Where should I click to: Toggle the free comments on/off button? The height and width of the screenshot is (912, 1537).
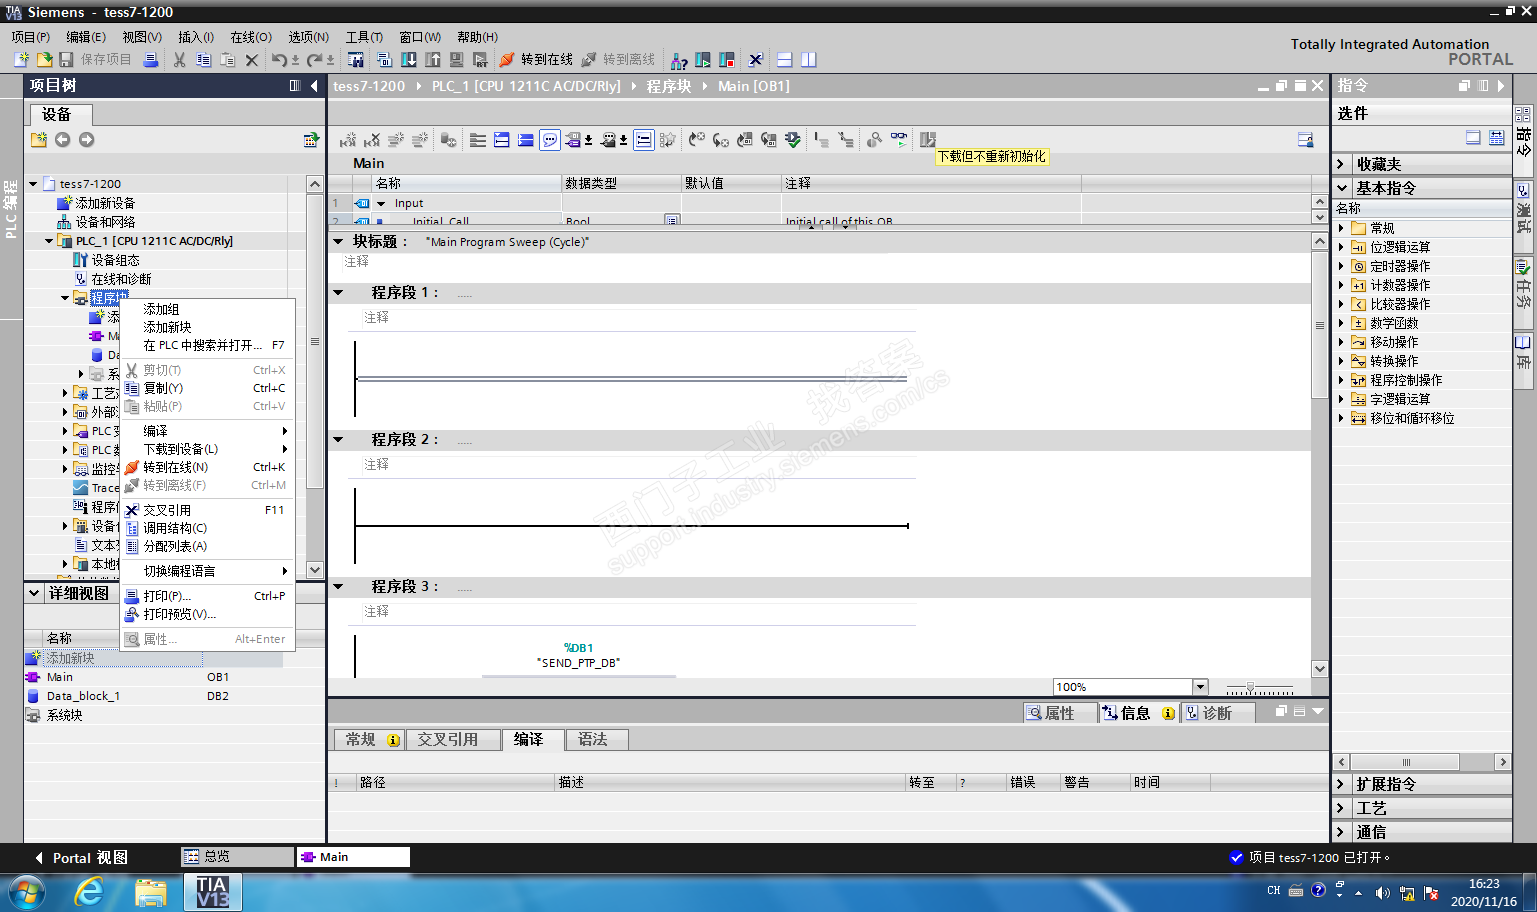[550, 140]
